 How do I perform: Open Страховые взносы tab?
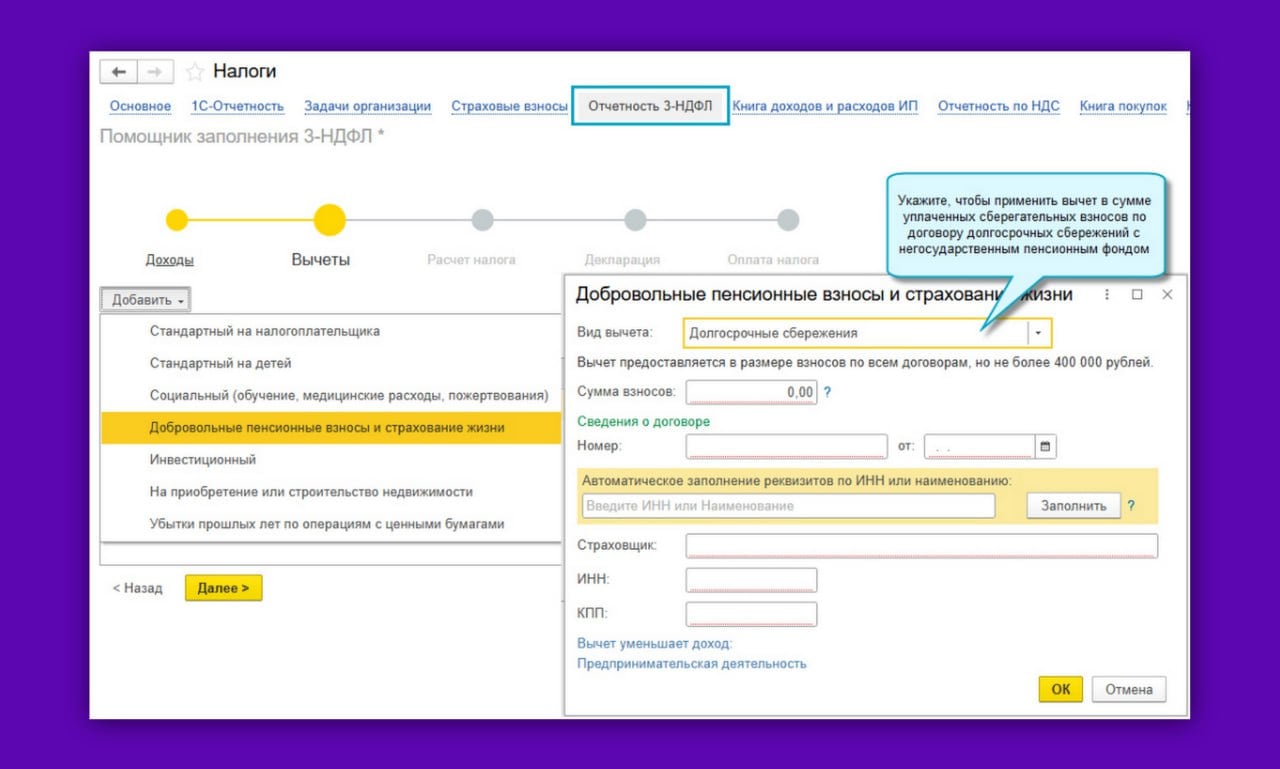pyautogui.click(x=509, y=106)
